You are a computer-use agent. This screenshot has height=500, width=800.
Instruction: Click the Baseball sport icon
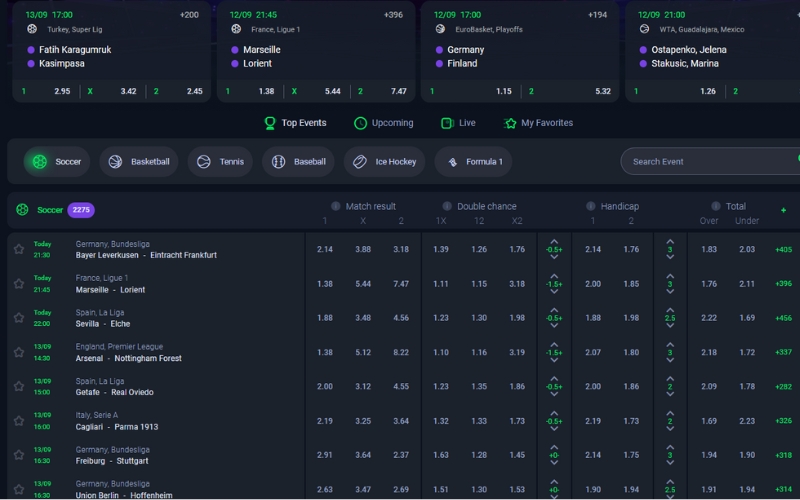278,162
